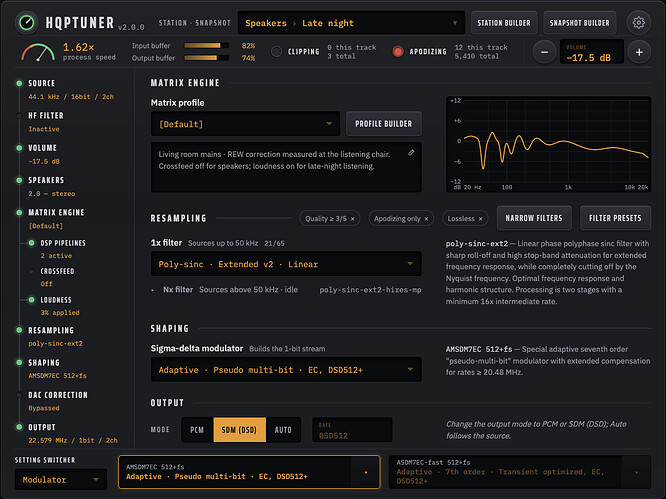
Task: Click the Narrow Filters button
Action: (x=534, y=218)
